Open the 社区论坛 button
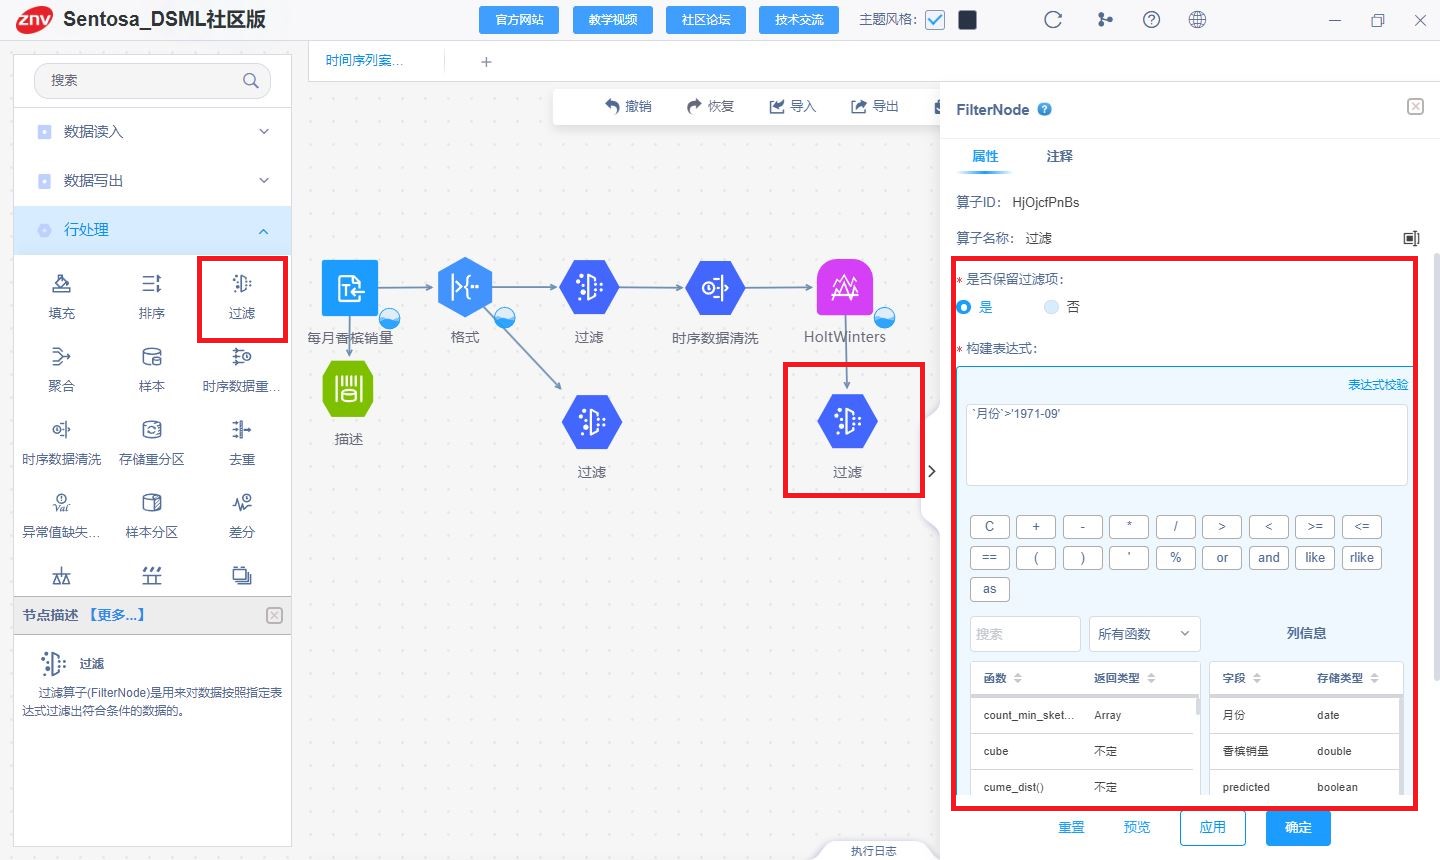This screenshot has height=860, width=1440. pos(706,20)
